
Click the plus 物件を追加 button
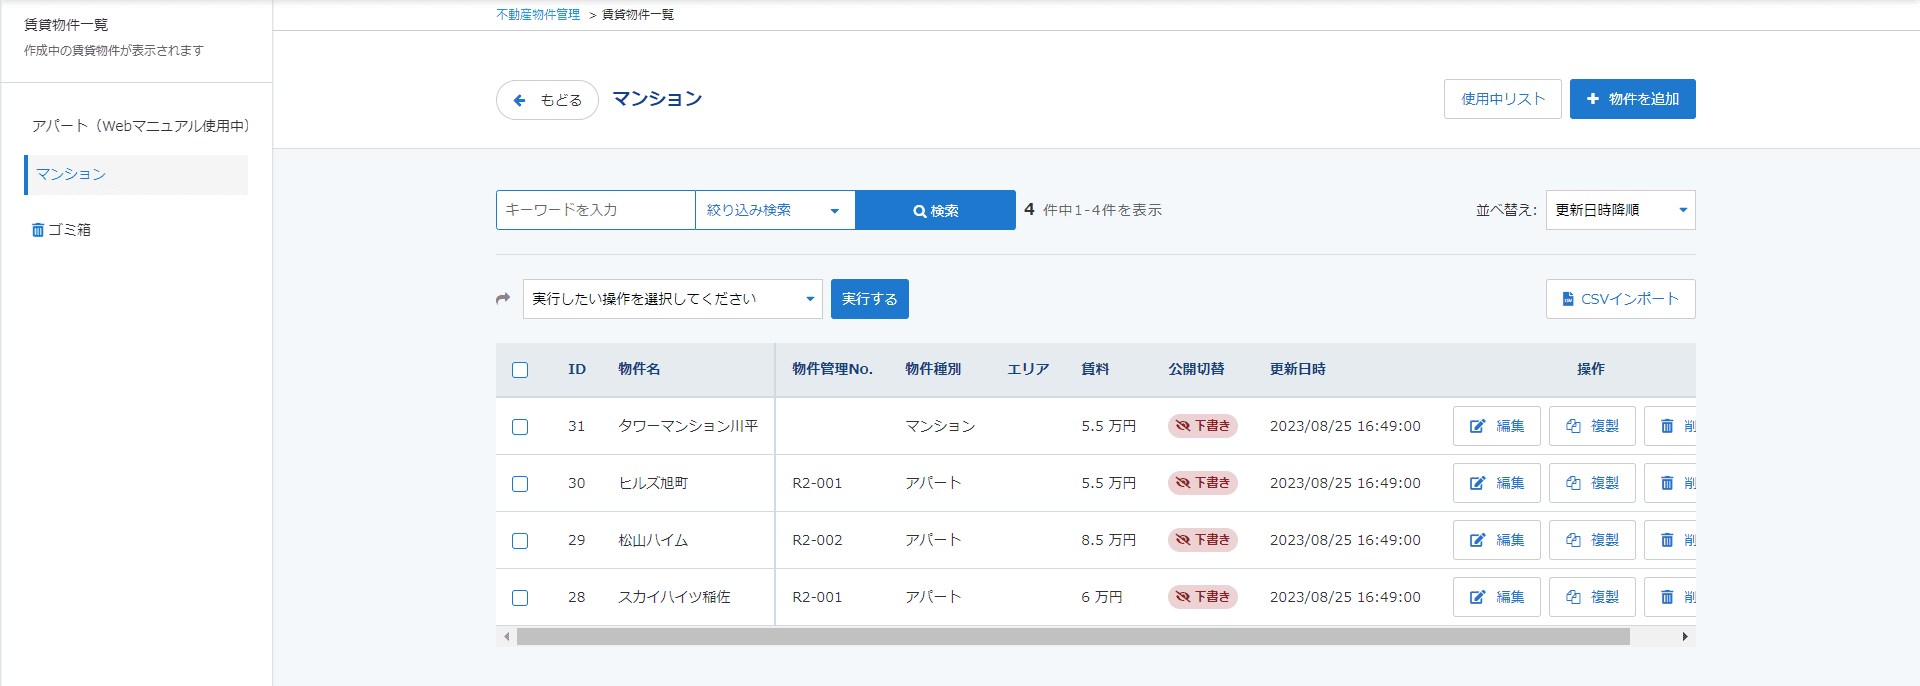coord(1632,99)
